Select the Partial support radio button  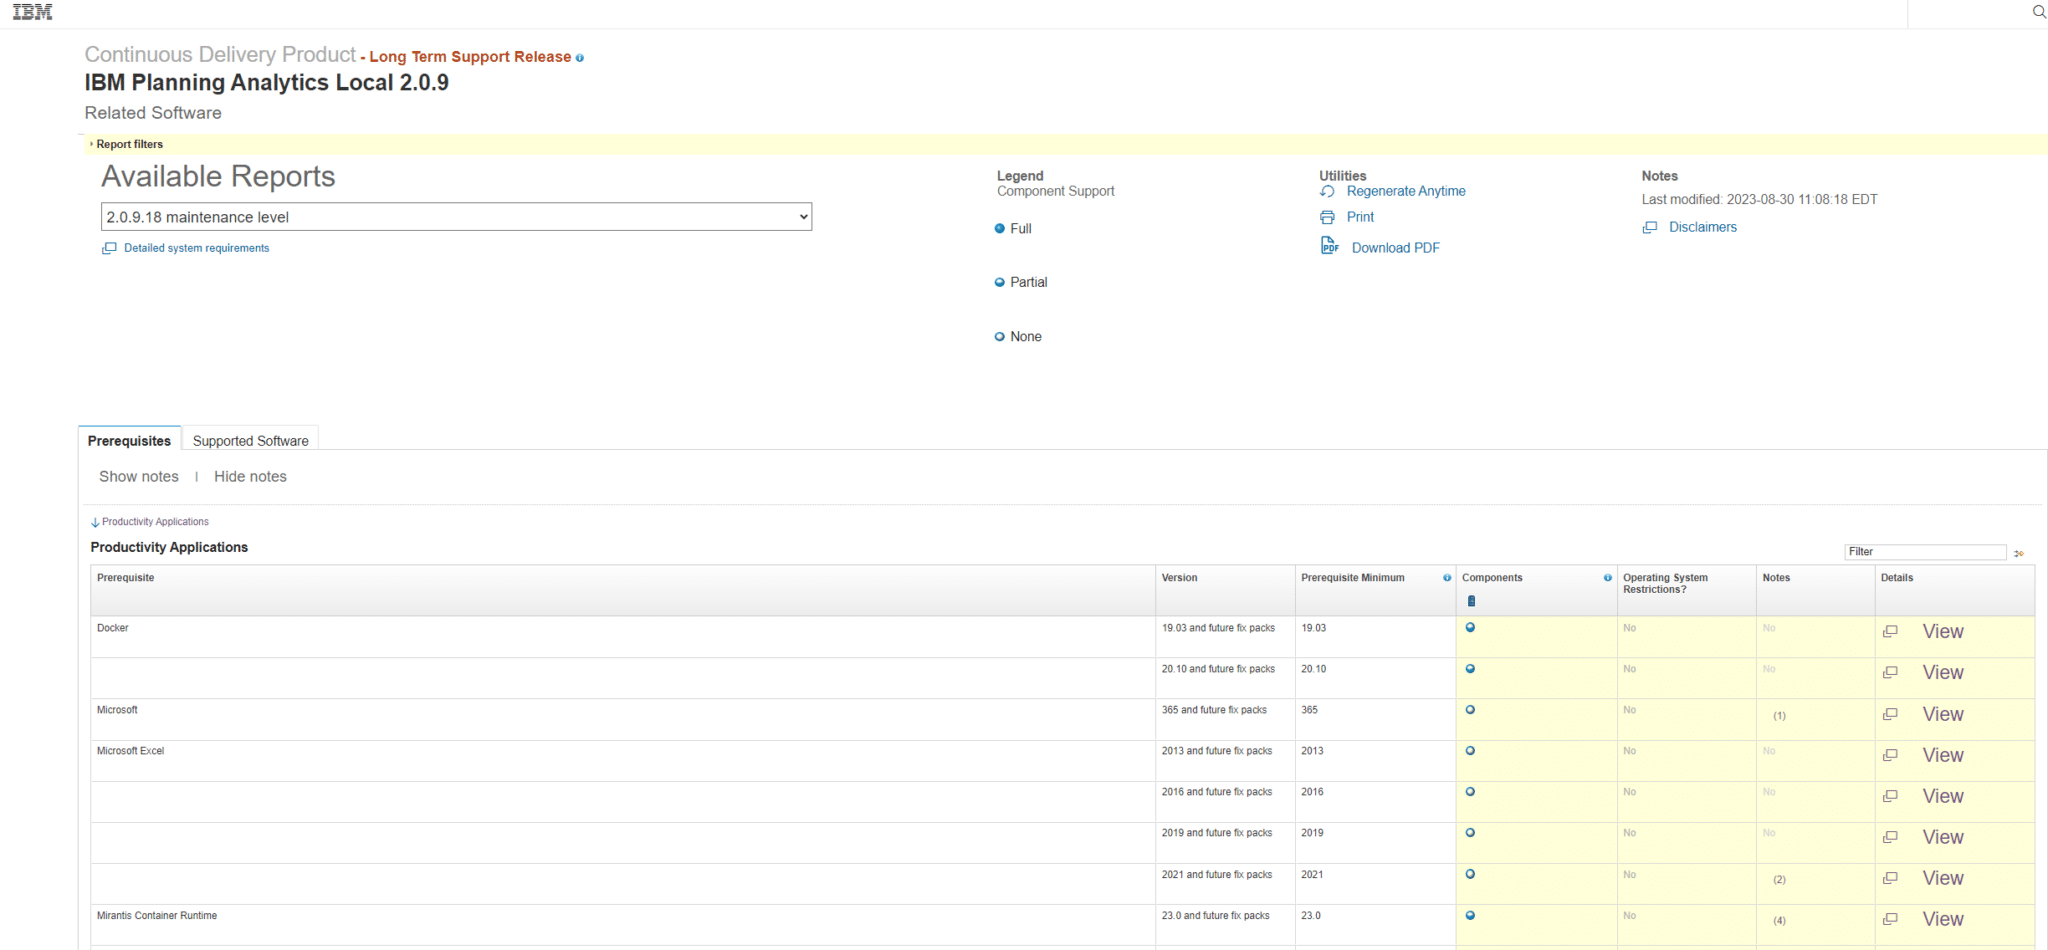click(999, 281)
